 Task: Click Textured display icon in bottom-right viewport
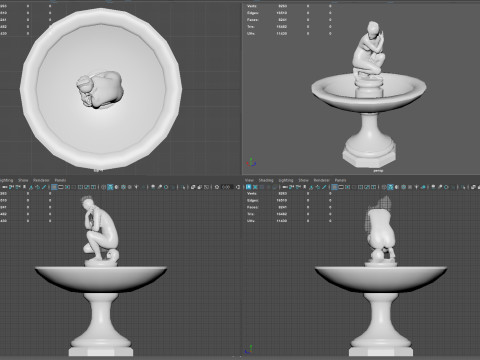[x=410, y=187]
